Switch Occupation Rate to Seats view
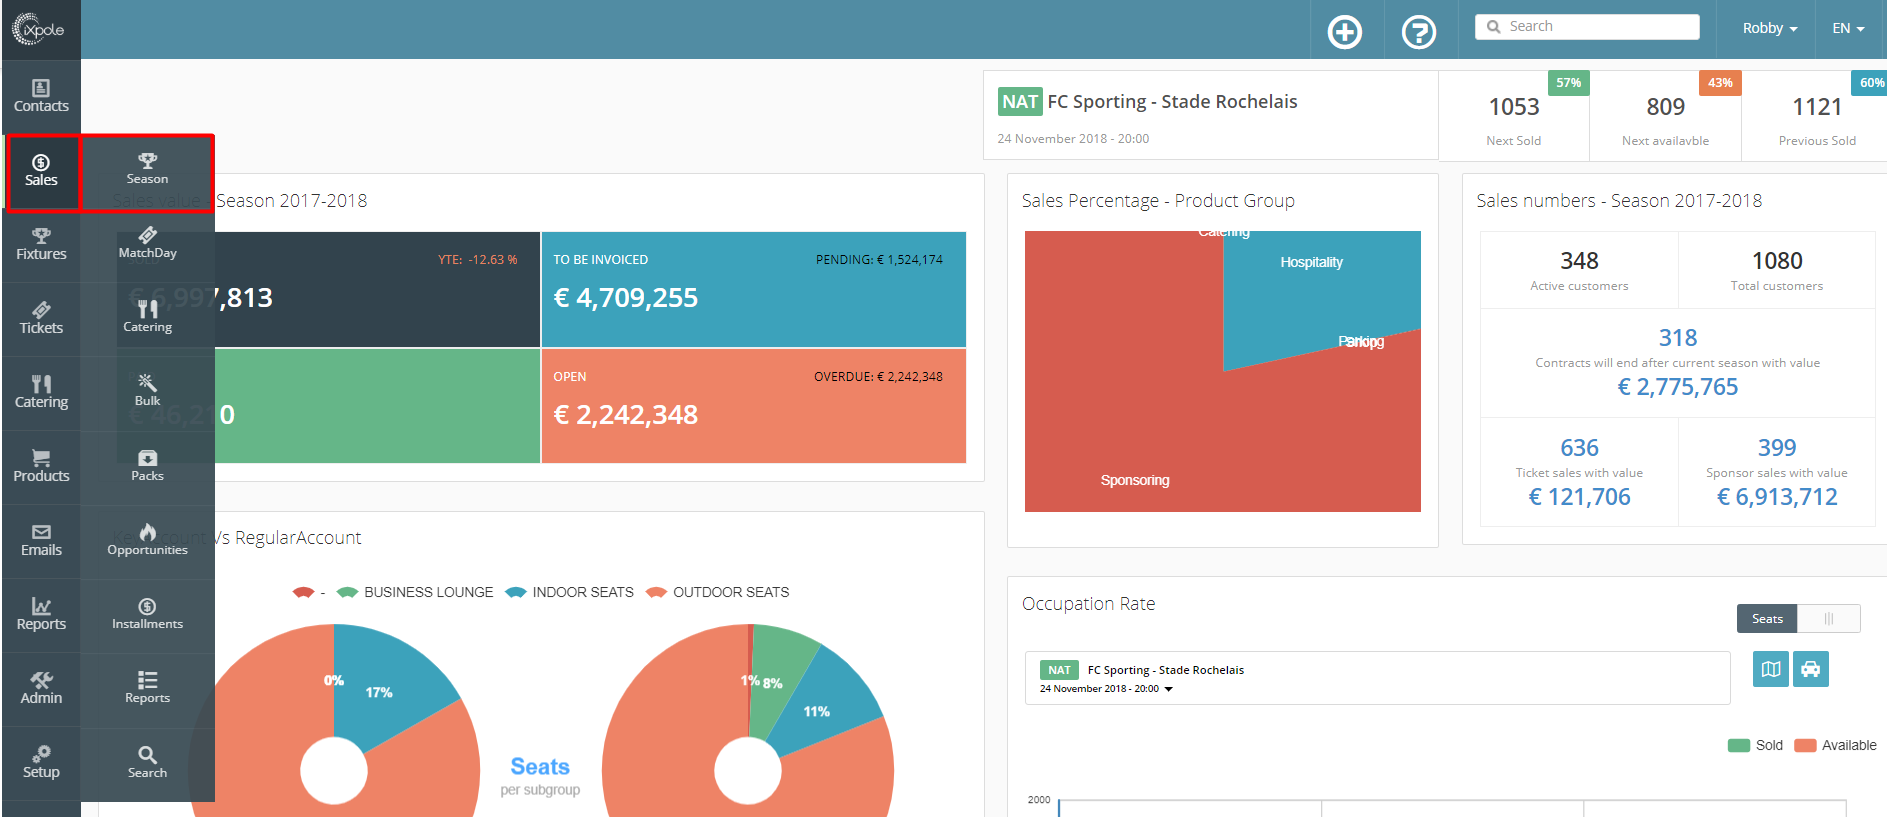This screenshot has width=1887, height=817. (1767, 619)
